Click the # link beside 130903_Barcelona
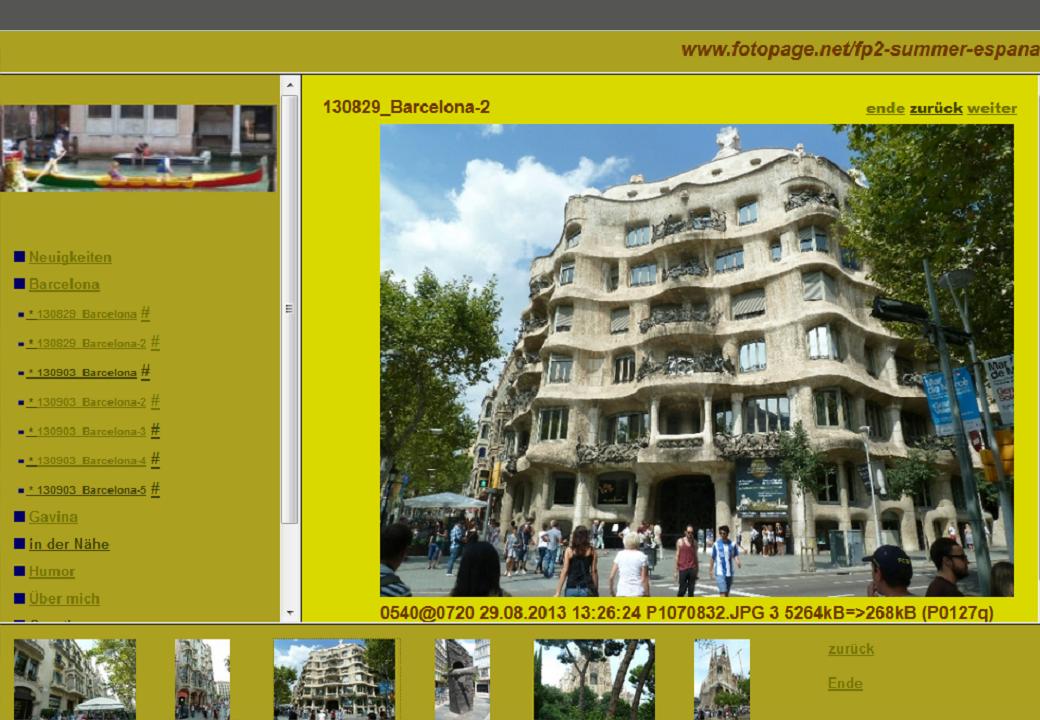 click(x=145, y=371)
